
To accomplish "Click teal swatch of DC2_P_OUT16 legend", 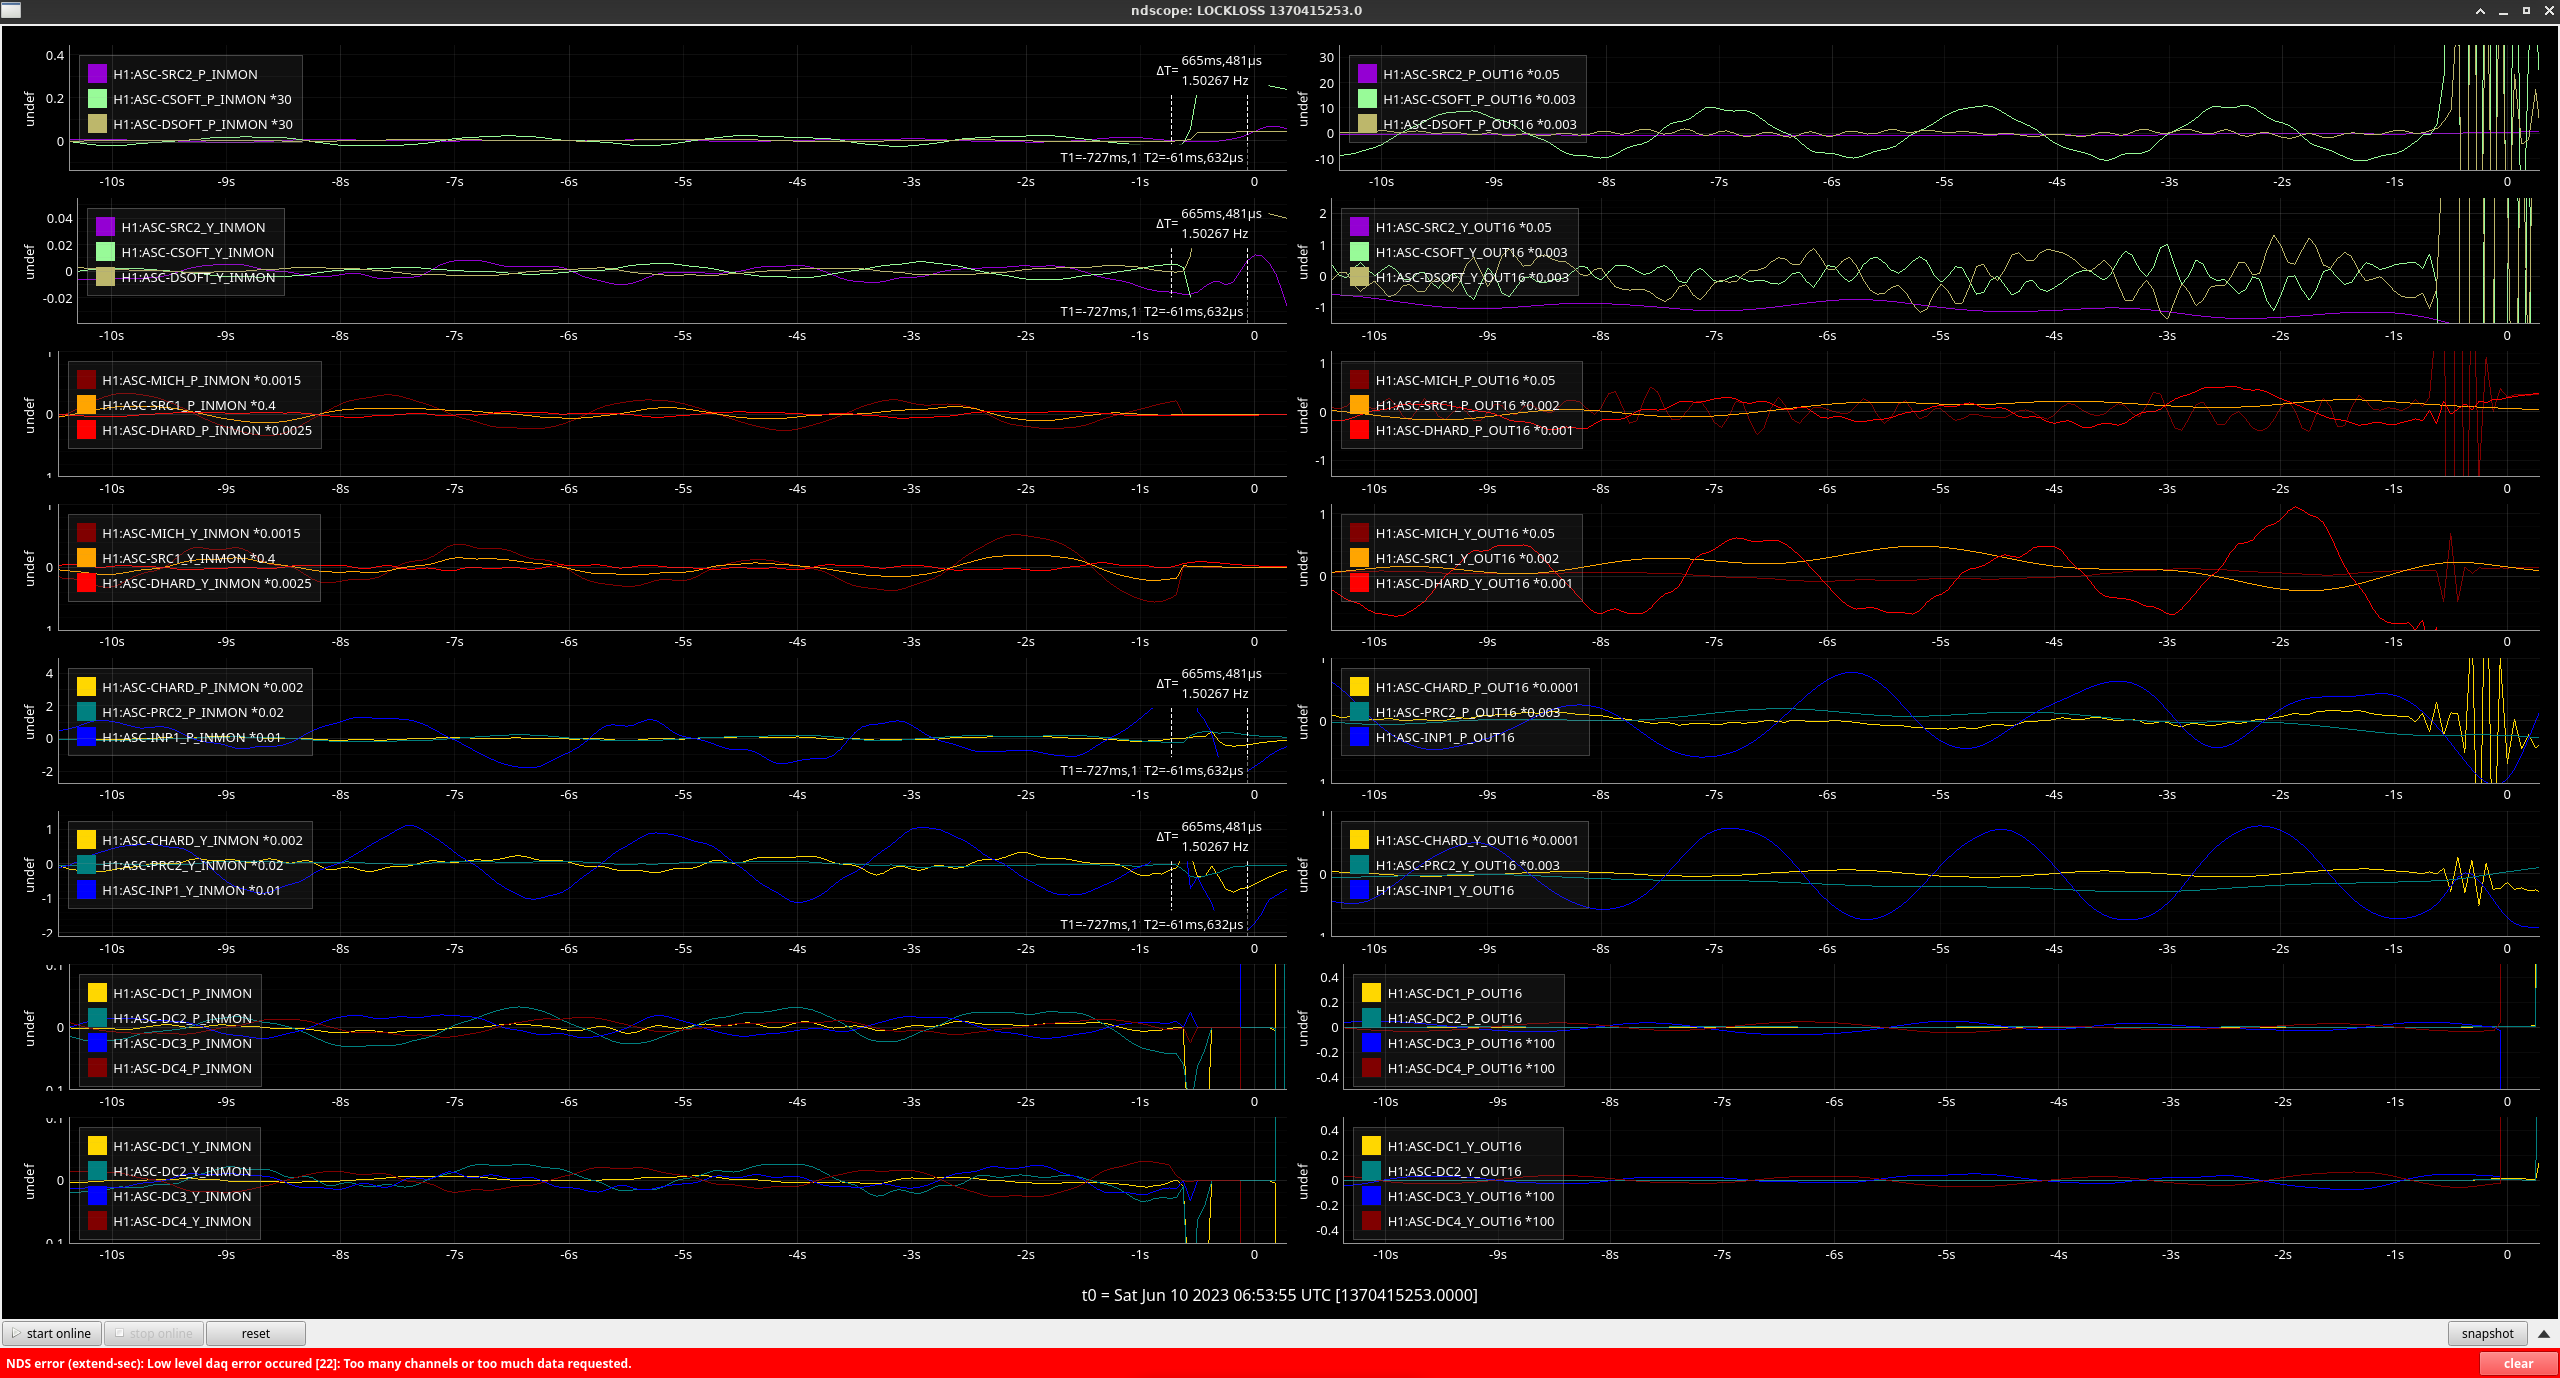I will (x=1371, y=1018).
